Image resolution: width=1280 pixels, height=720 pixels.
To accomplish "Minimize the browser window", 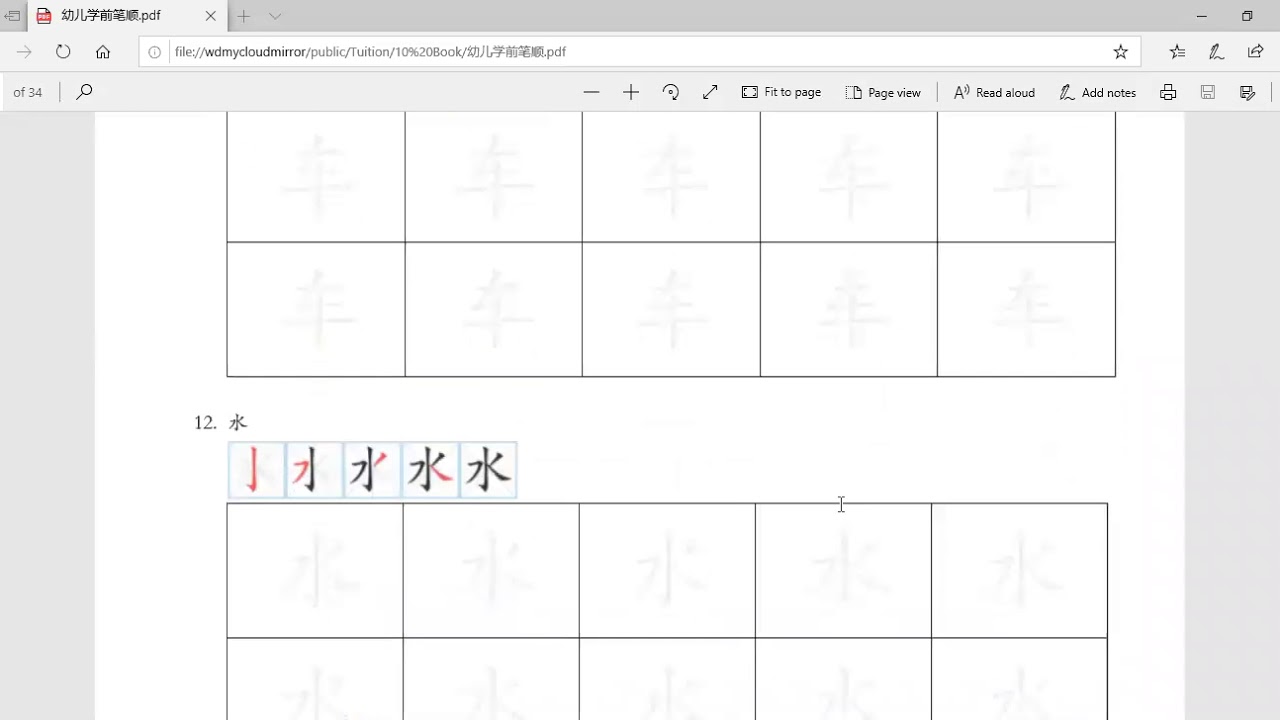I will point(1202,16).
